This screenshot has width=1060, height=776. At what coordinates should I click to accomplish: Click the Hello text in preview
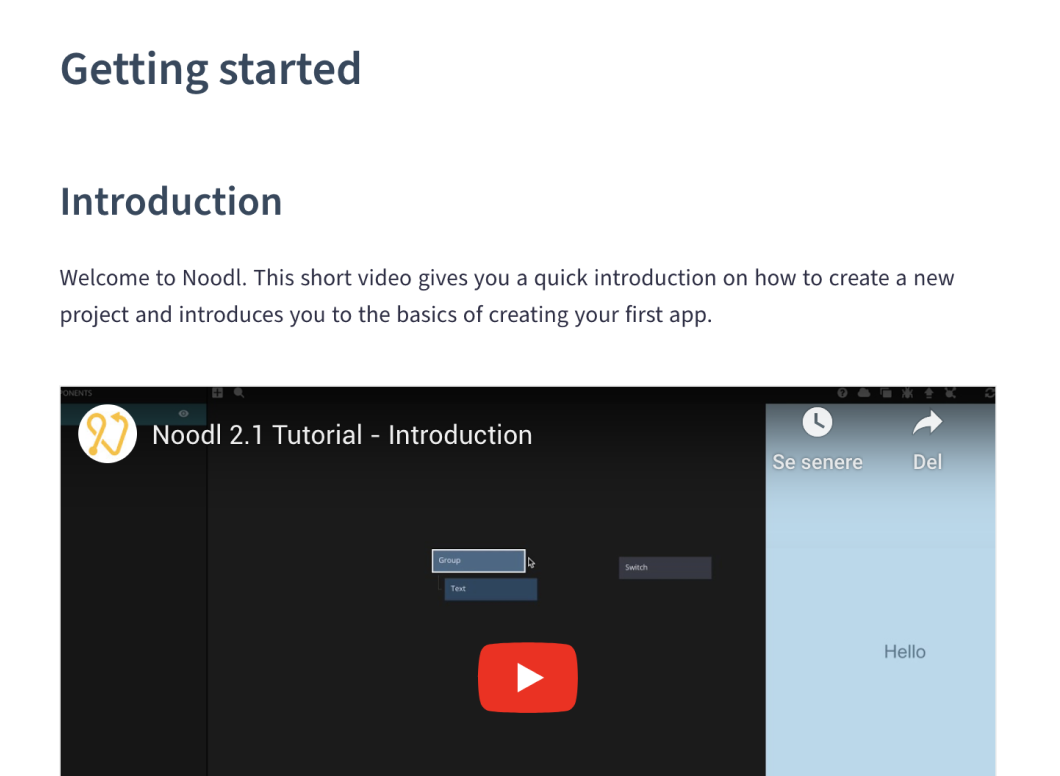904,652
